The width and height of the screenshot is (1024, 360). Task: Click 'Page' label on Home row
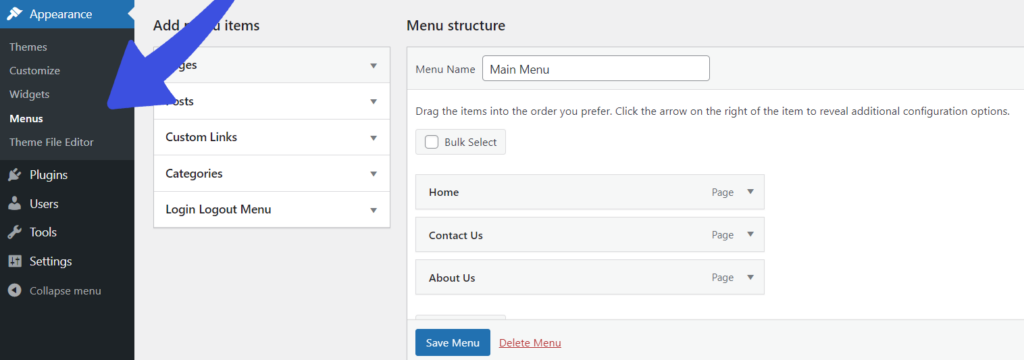tap(723, 193)
